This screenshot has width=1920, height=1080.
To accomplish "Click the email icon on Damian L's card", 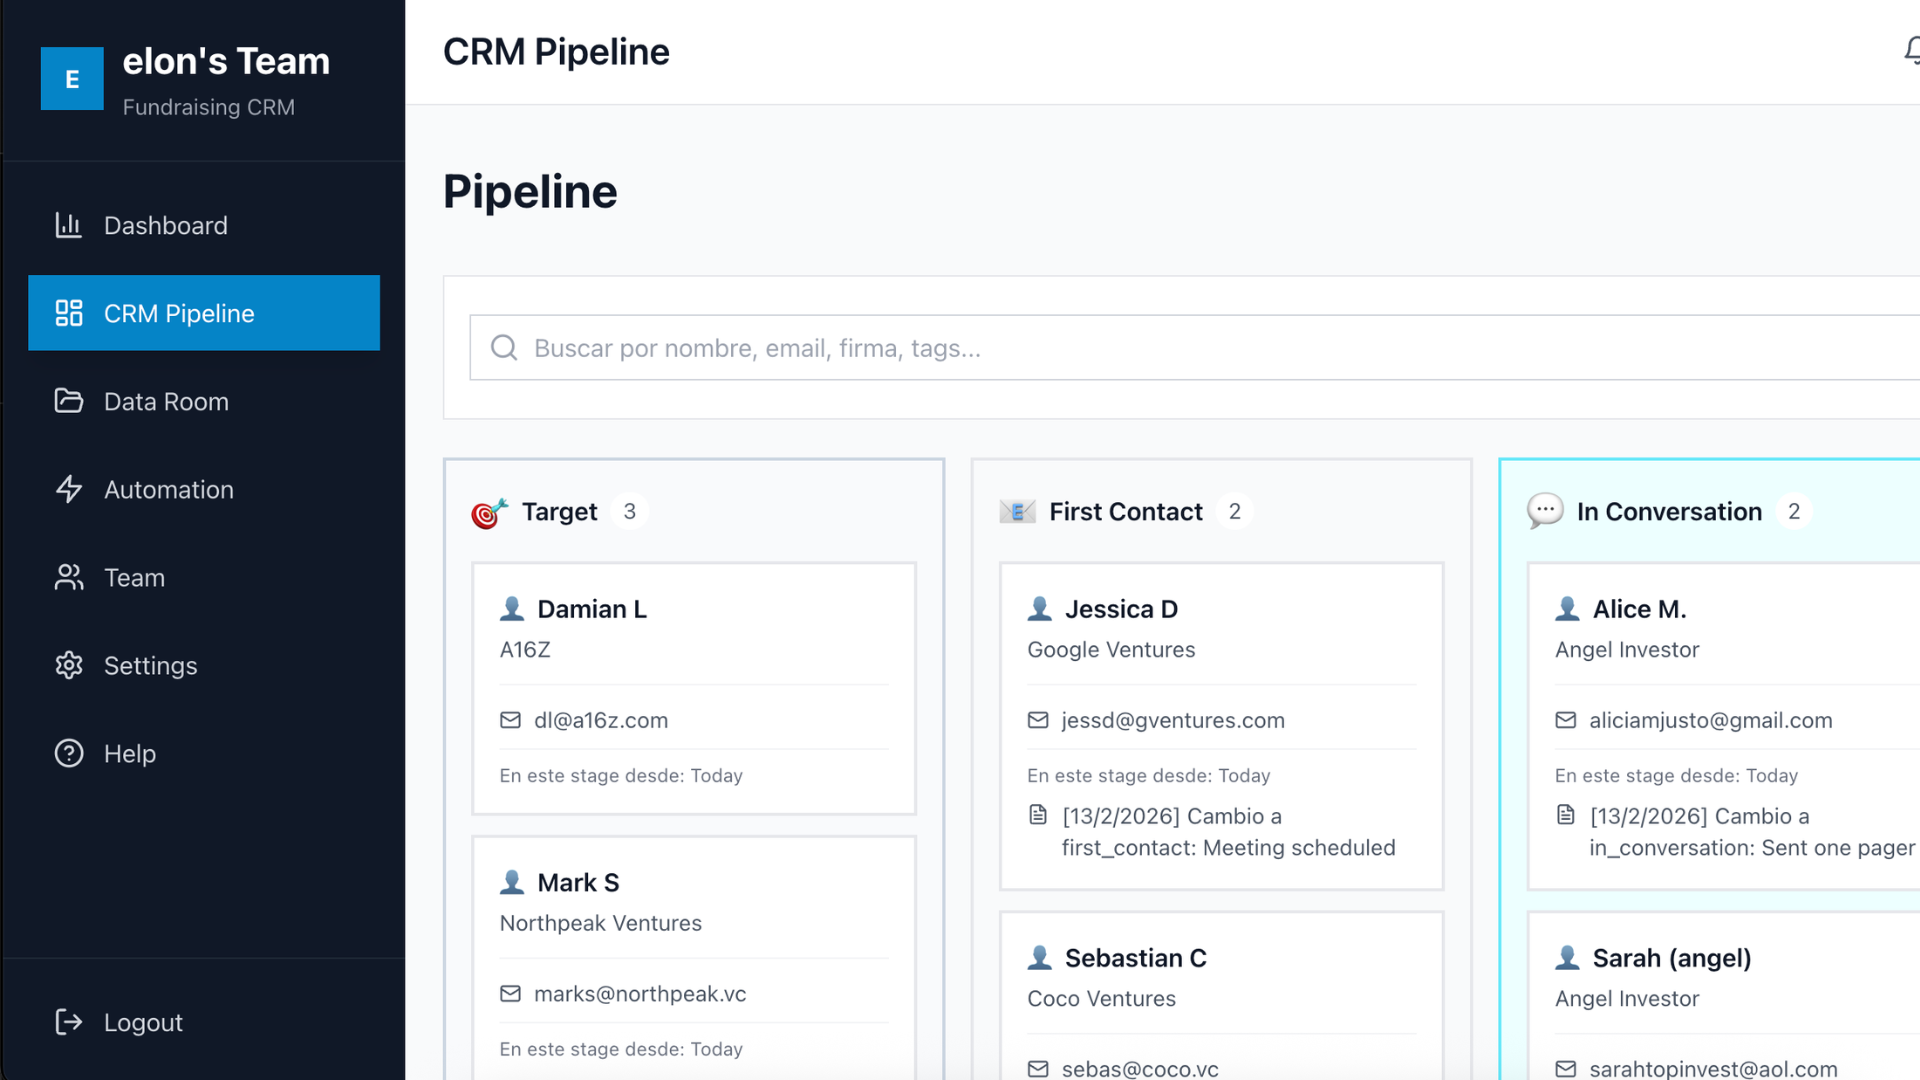I will pos(511,720).
